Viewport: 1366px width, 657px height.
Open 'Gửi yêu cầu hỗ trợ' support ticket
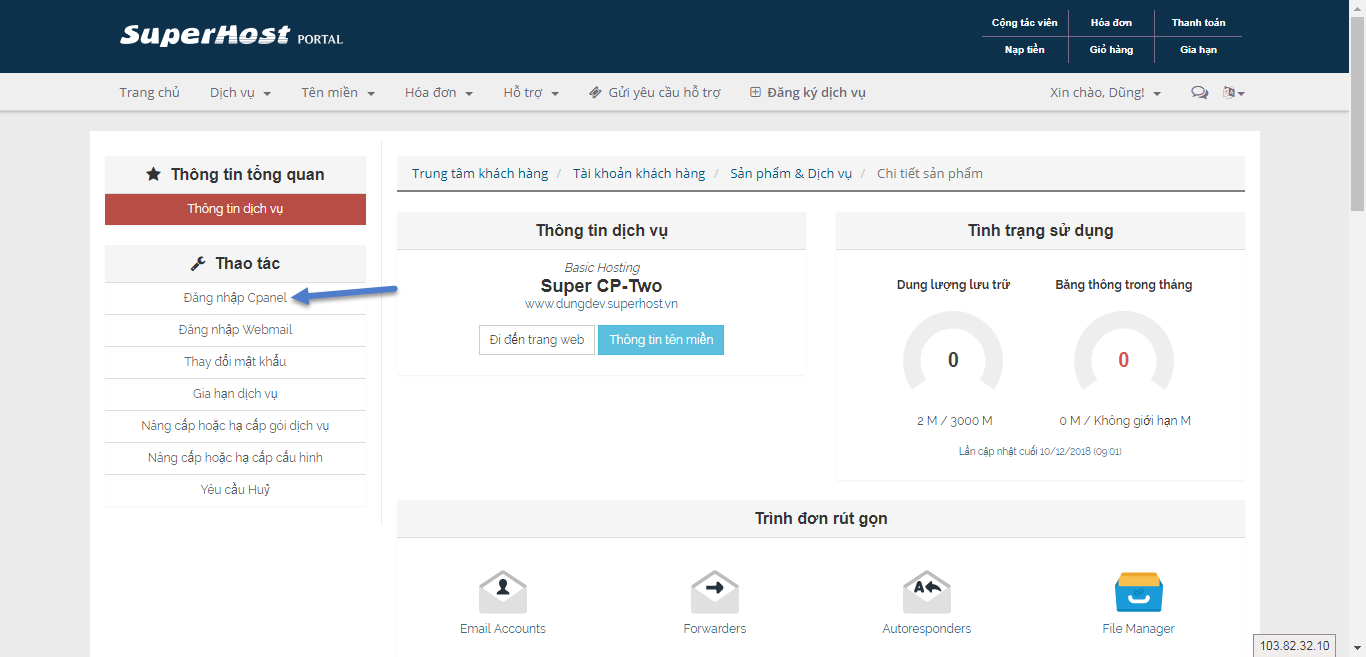(x=654, y=93)
